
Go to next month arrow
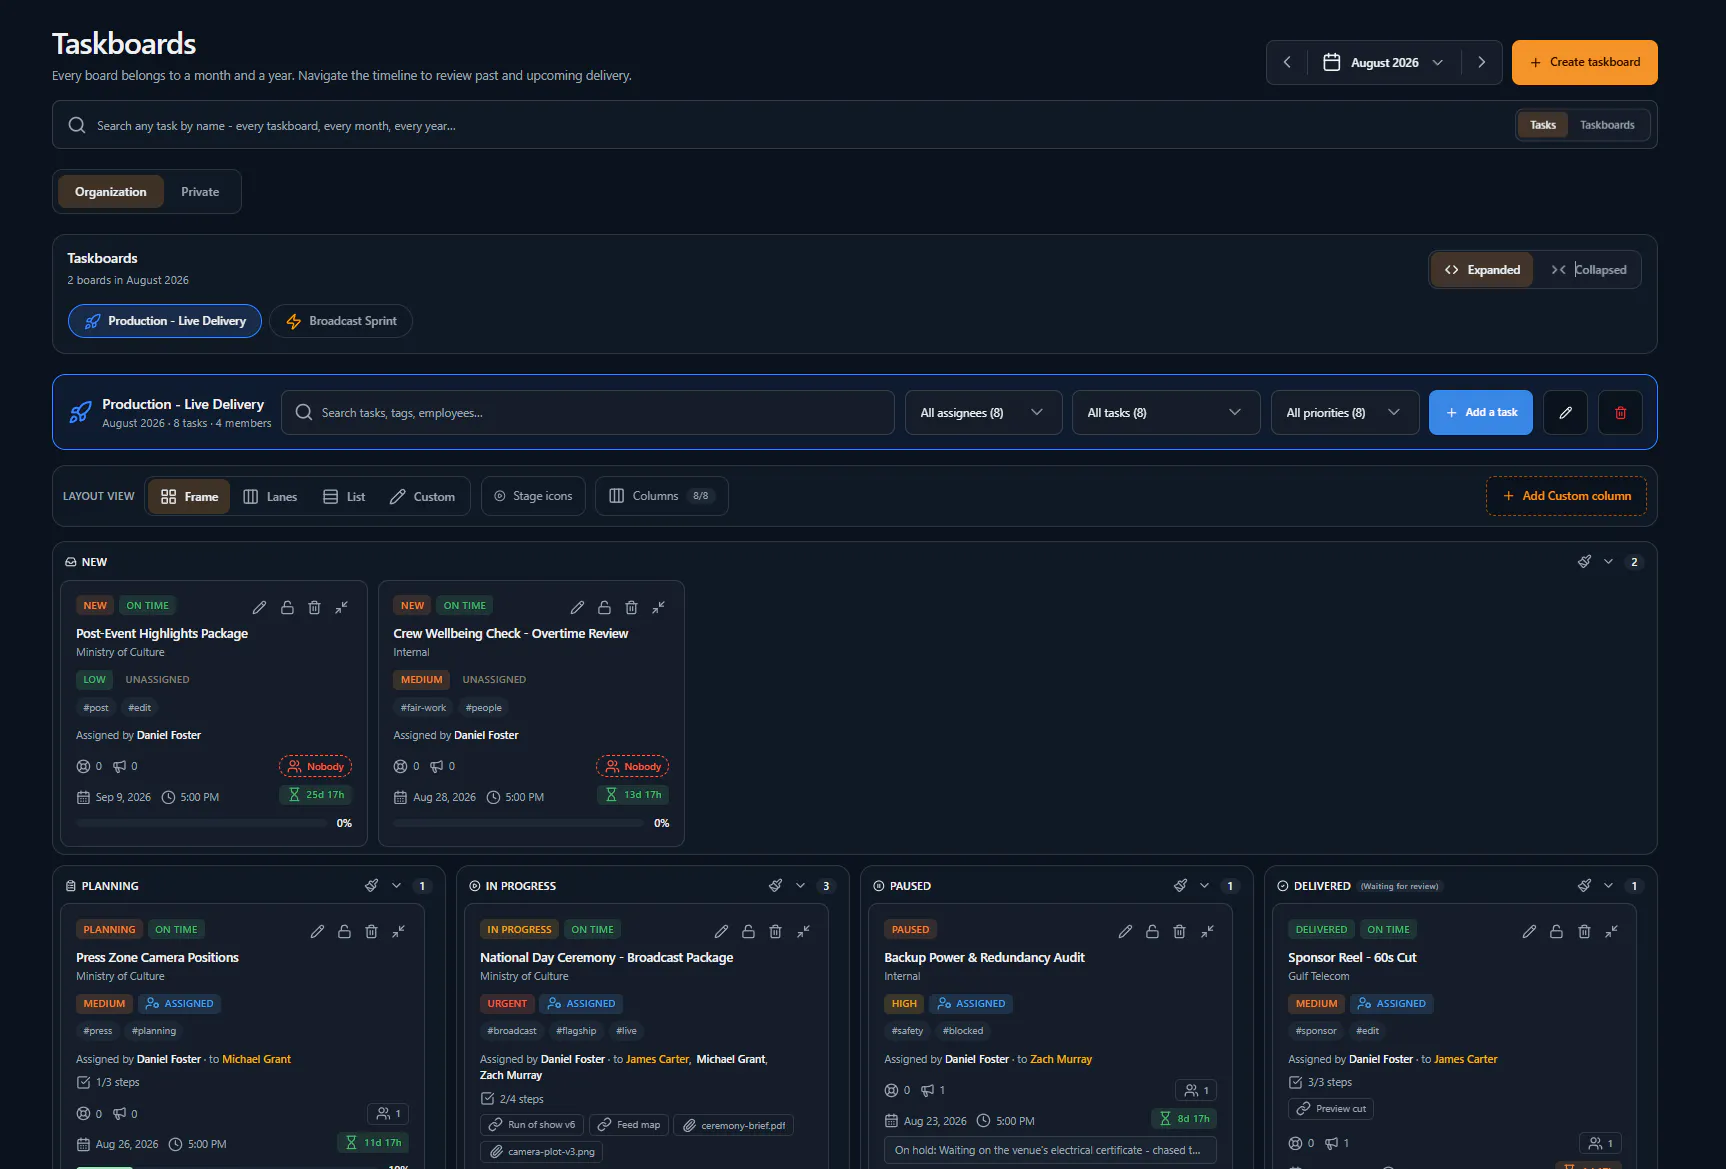point(1481,62)
